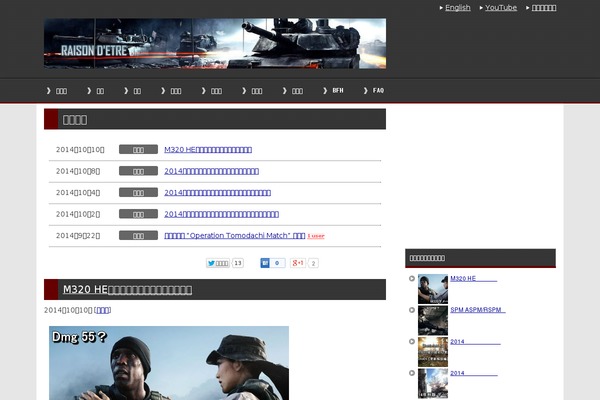Click category tag on 2014/10/10 news row
Image resolution: width=600 pixels, height=400 pixels.
click(138, 149)
